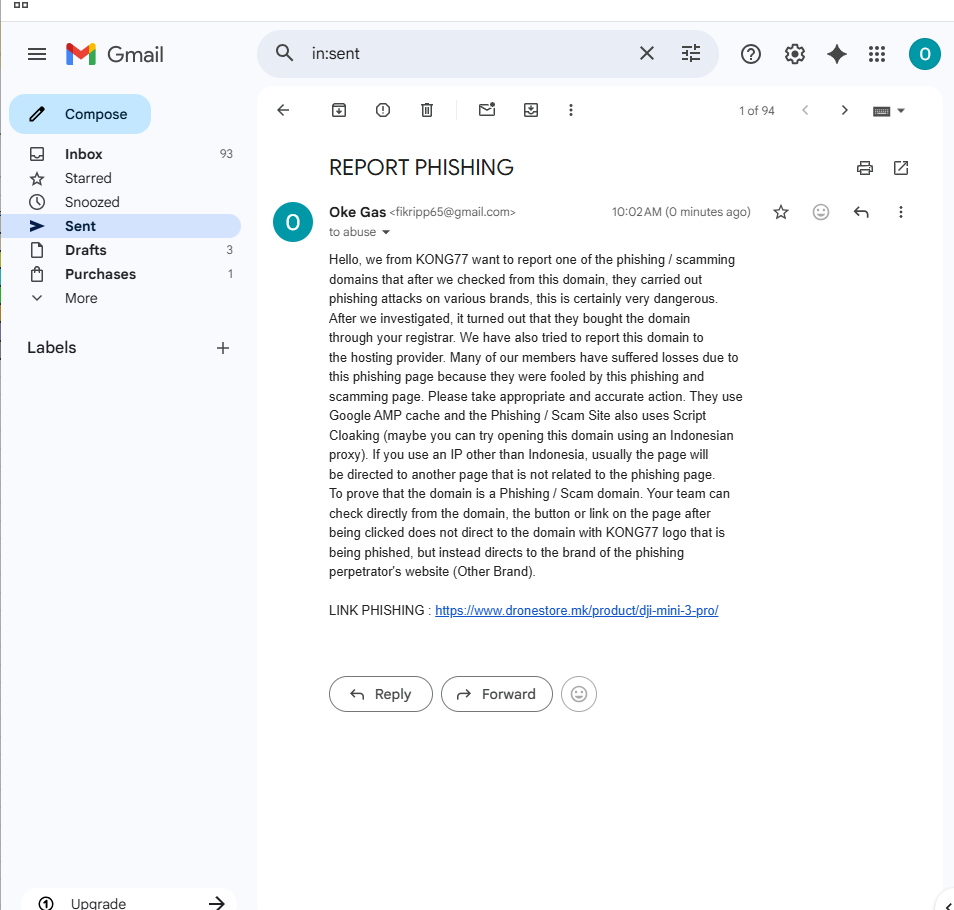Go to the older message chevron
954x910 pixels.
pyautogui.click(x=844, y=110)
